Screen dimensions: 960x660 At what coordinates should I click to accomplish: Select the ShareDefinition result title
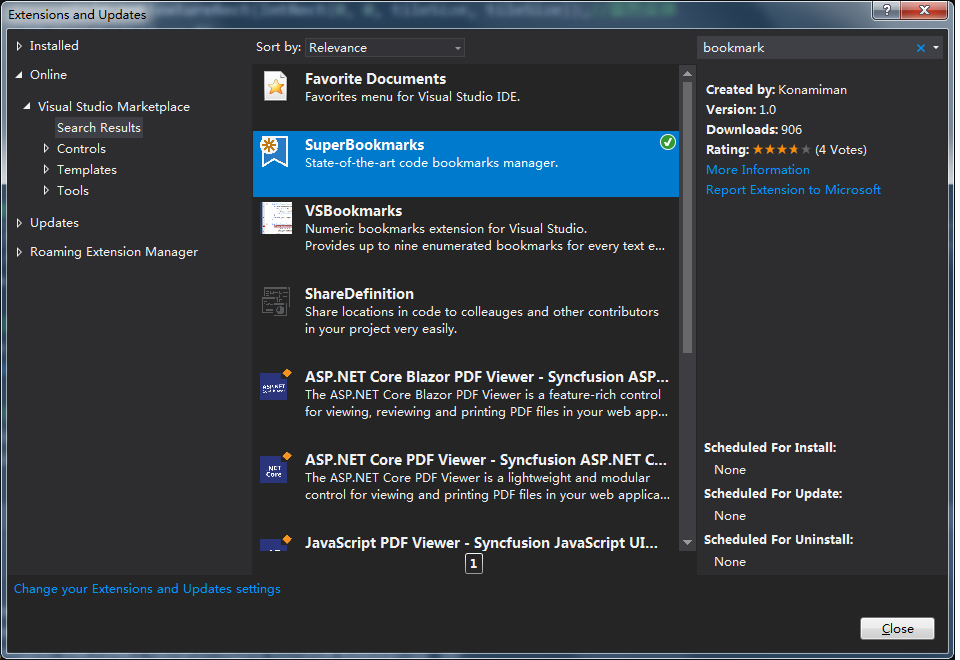[x=359, y=294]
